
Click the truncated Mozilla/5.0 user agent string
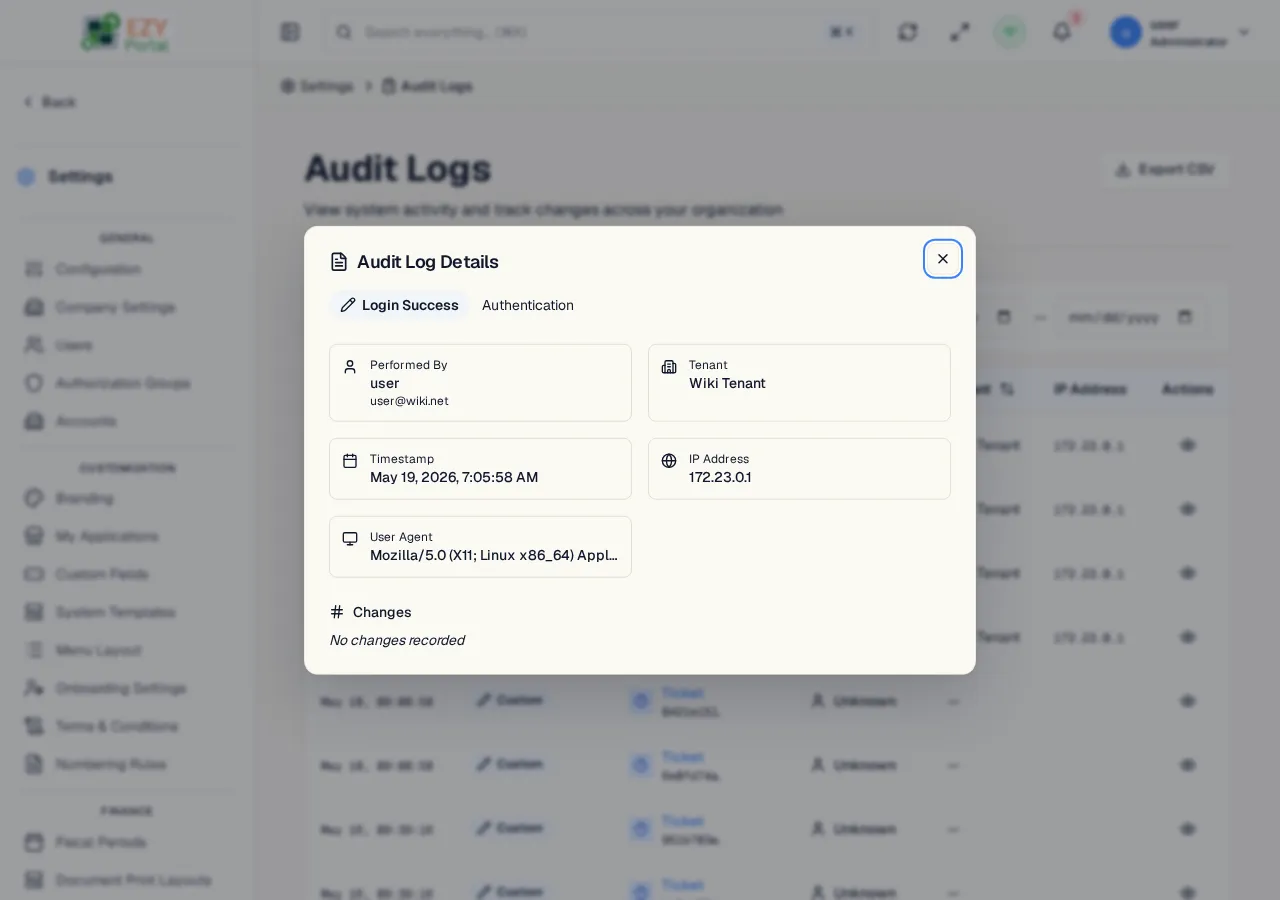[494, 555]
